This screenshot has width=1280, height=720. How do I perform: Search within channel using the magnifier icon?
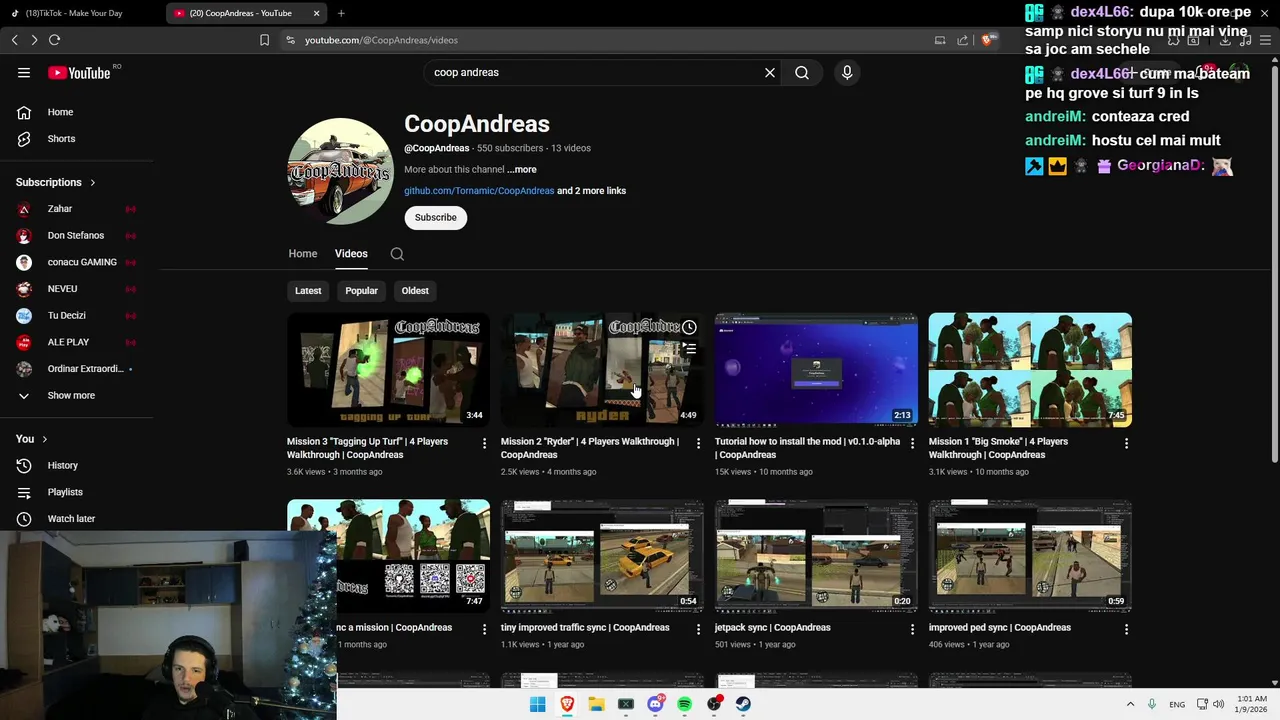click(x=397, y=254)
